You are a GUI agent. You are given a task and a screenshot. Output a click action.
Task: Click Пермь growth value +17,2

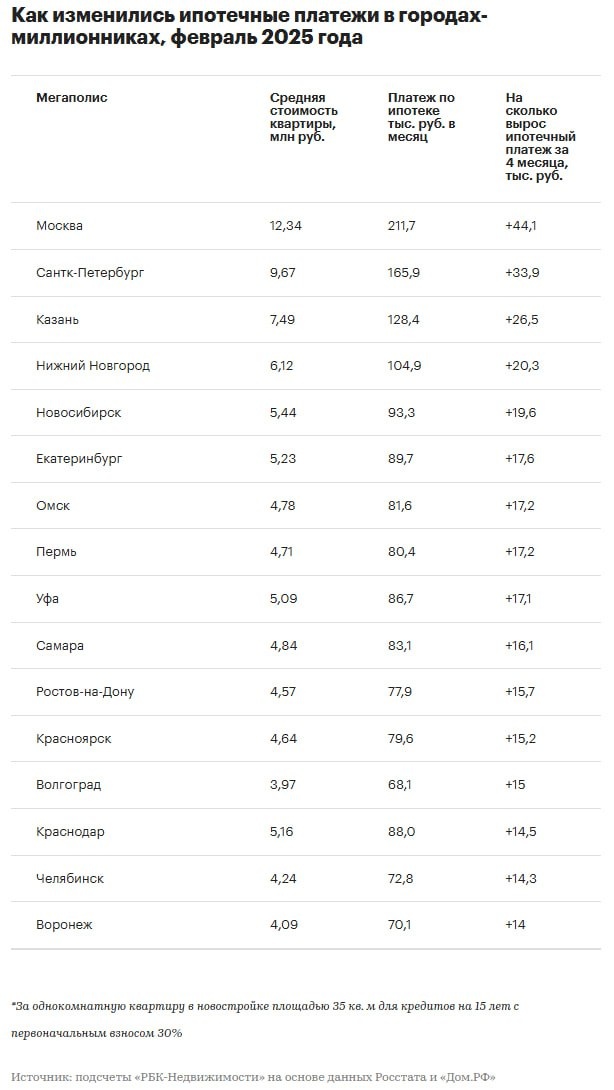coord(520,552)
